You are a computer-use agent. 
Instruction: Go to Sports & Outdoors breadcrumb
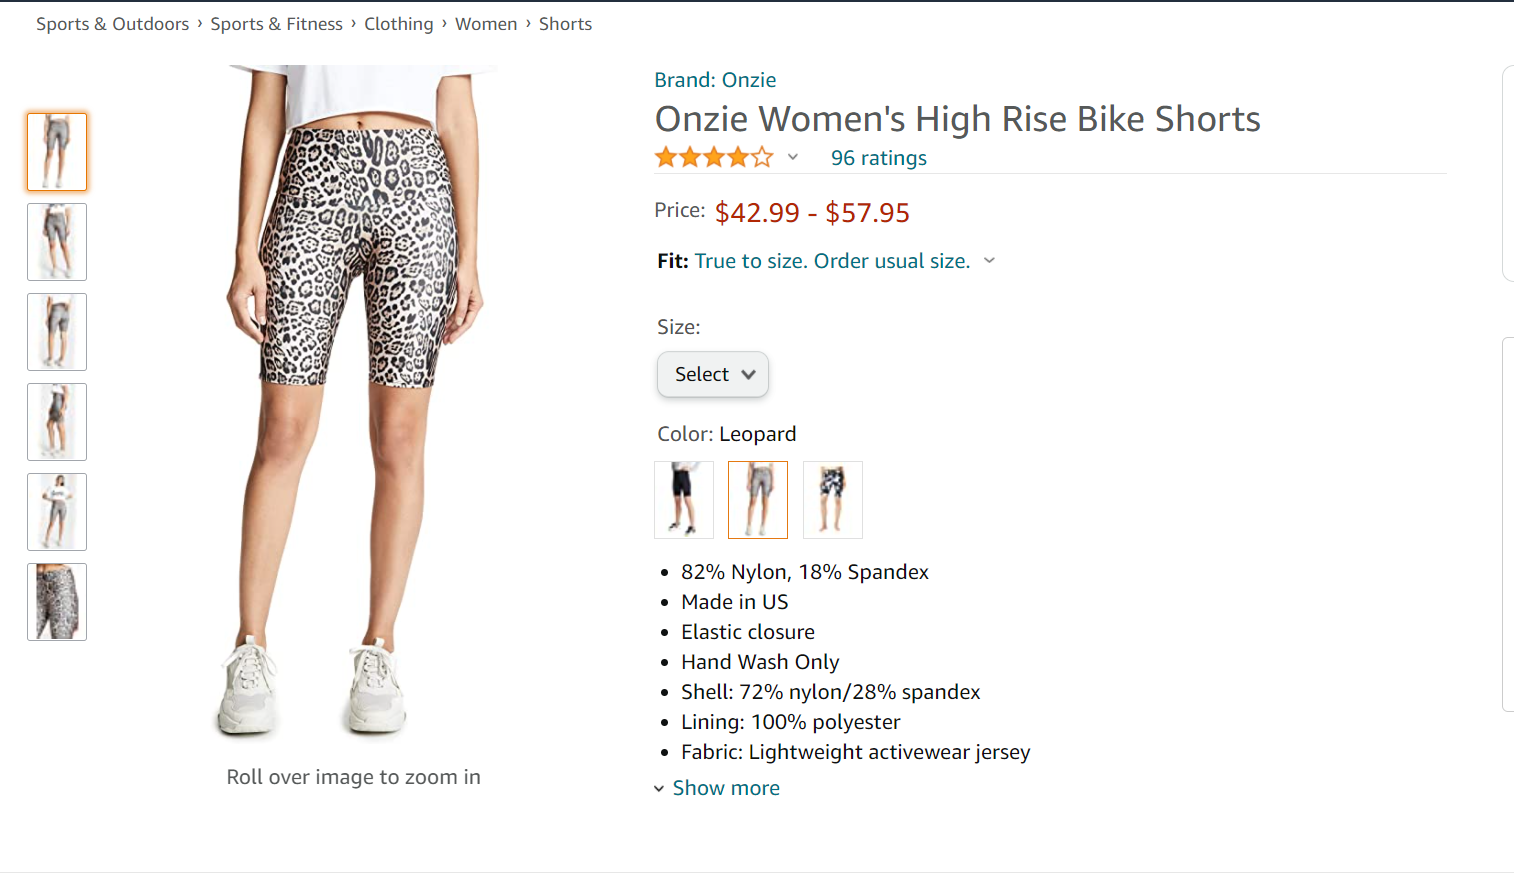[x=112, y=24]
